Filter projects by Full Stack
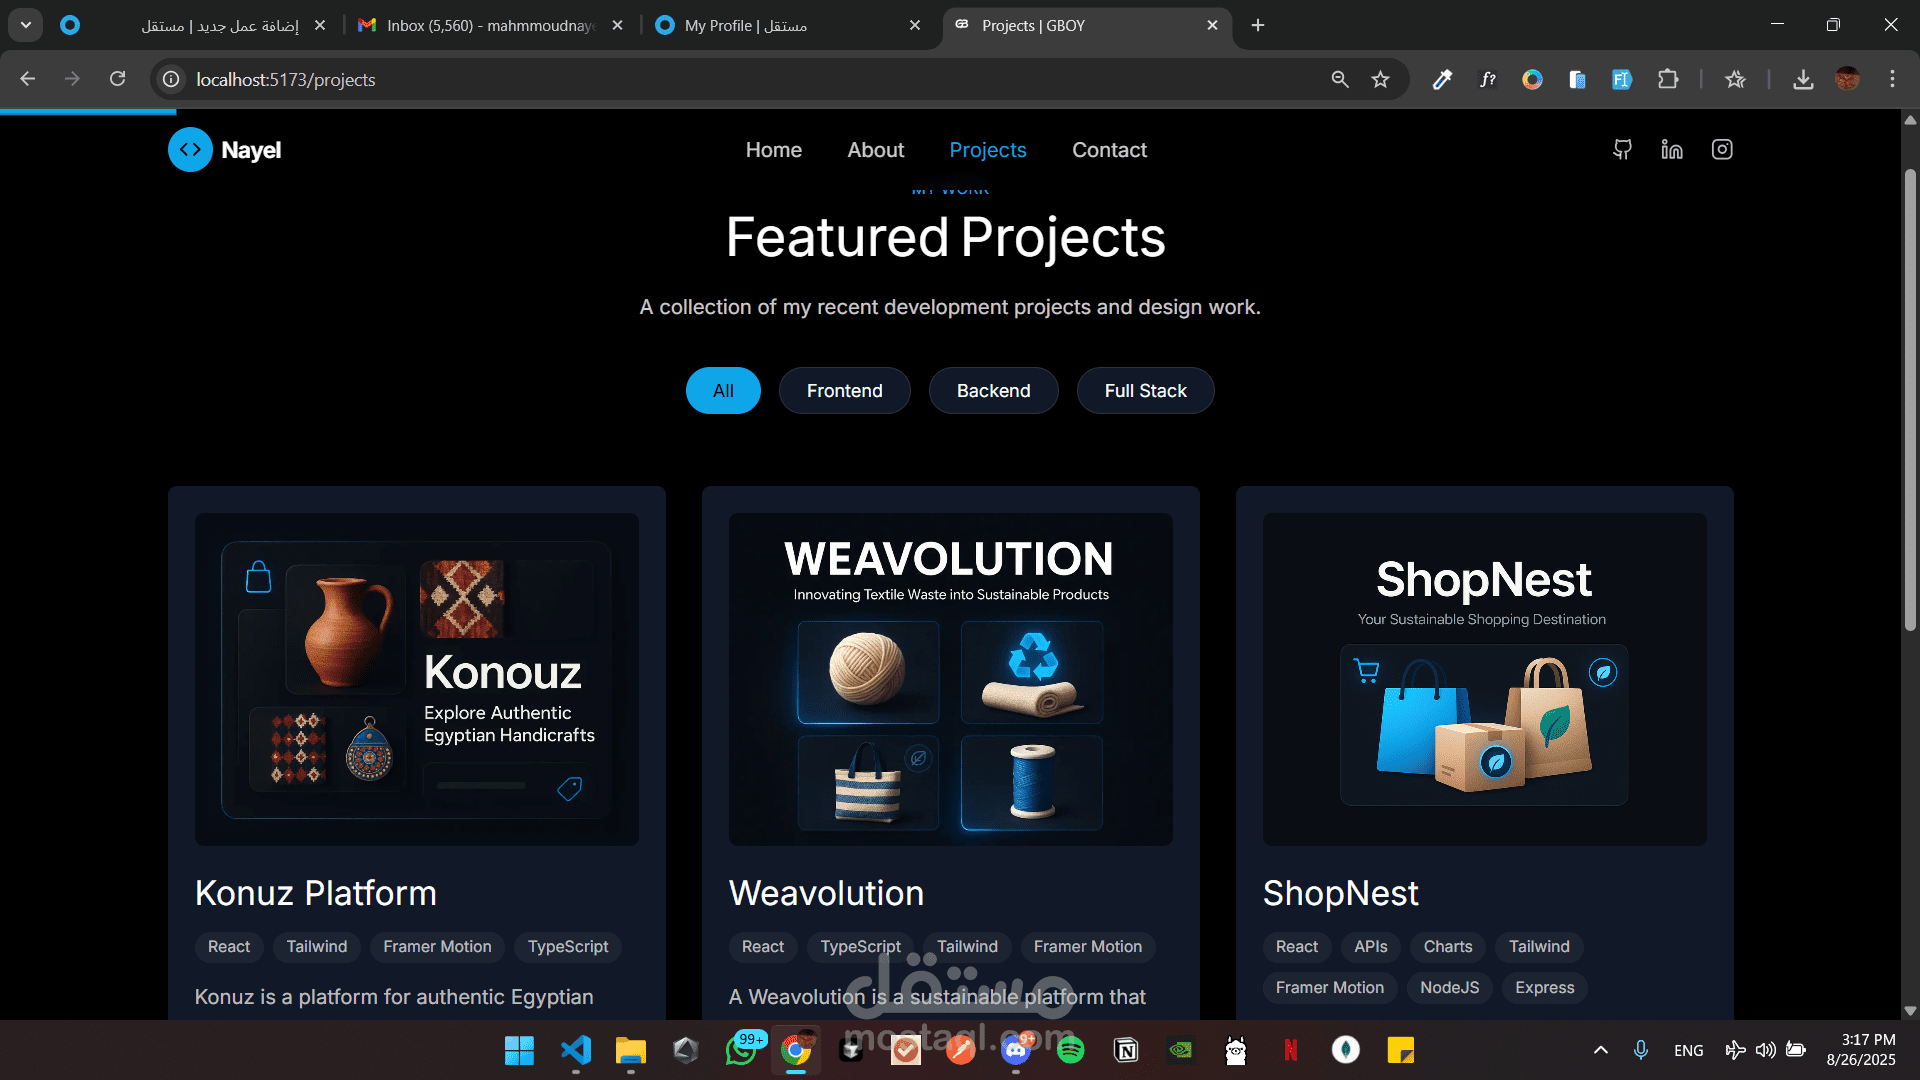 click(1145, 391)
